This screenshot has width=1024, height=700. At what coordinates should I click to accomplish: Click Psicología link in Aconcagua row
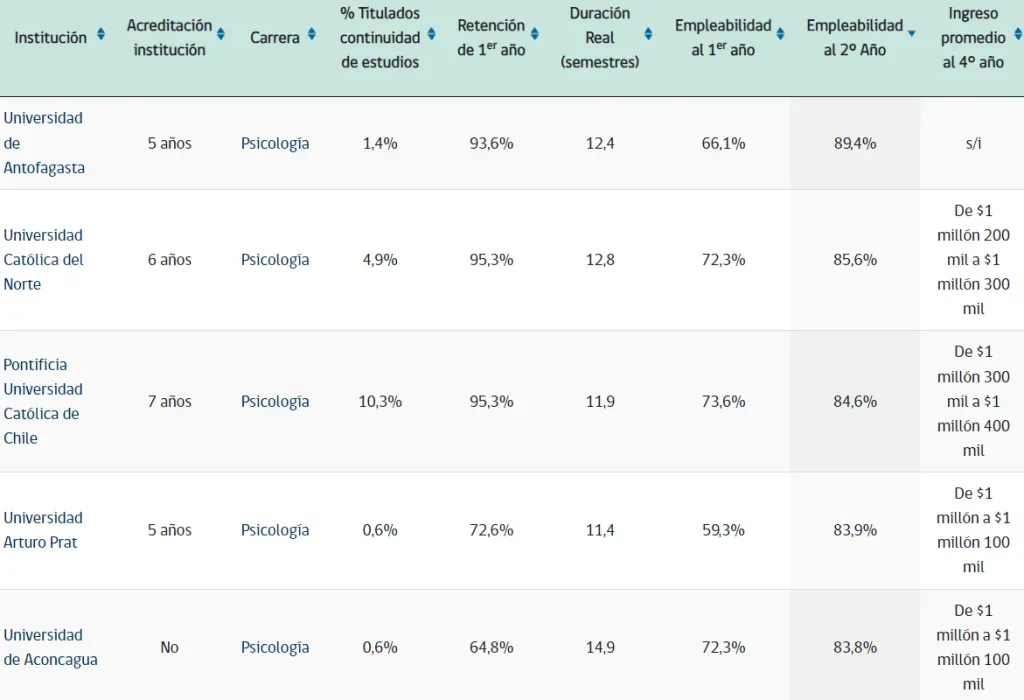tap(275, 647)
